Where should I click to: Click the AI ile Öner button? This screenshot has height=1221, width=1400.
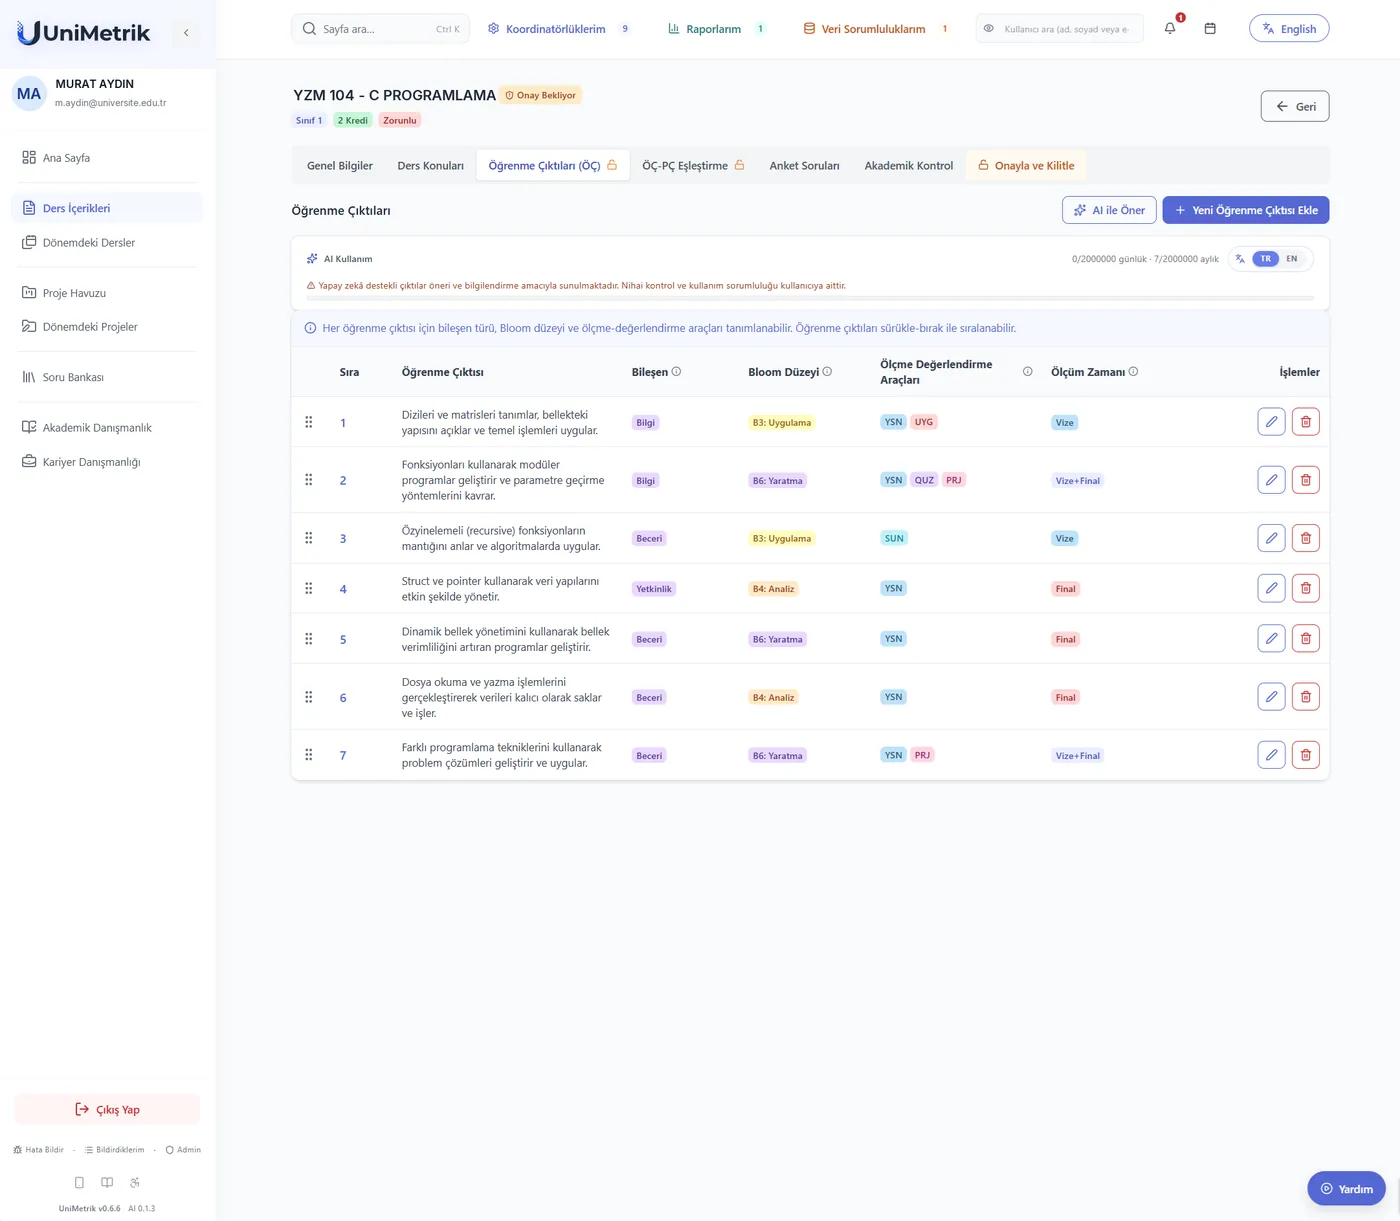(1109, 210)
